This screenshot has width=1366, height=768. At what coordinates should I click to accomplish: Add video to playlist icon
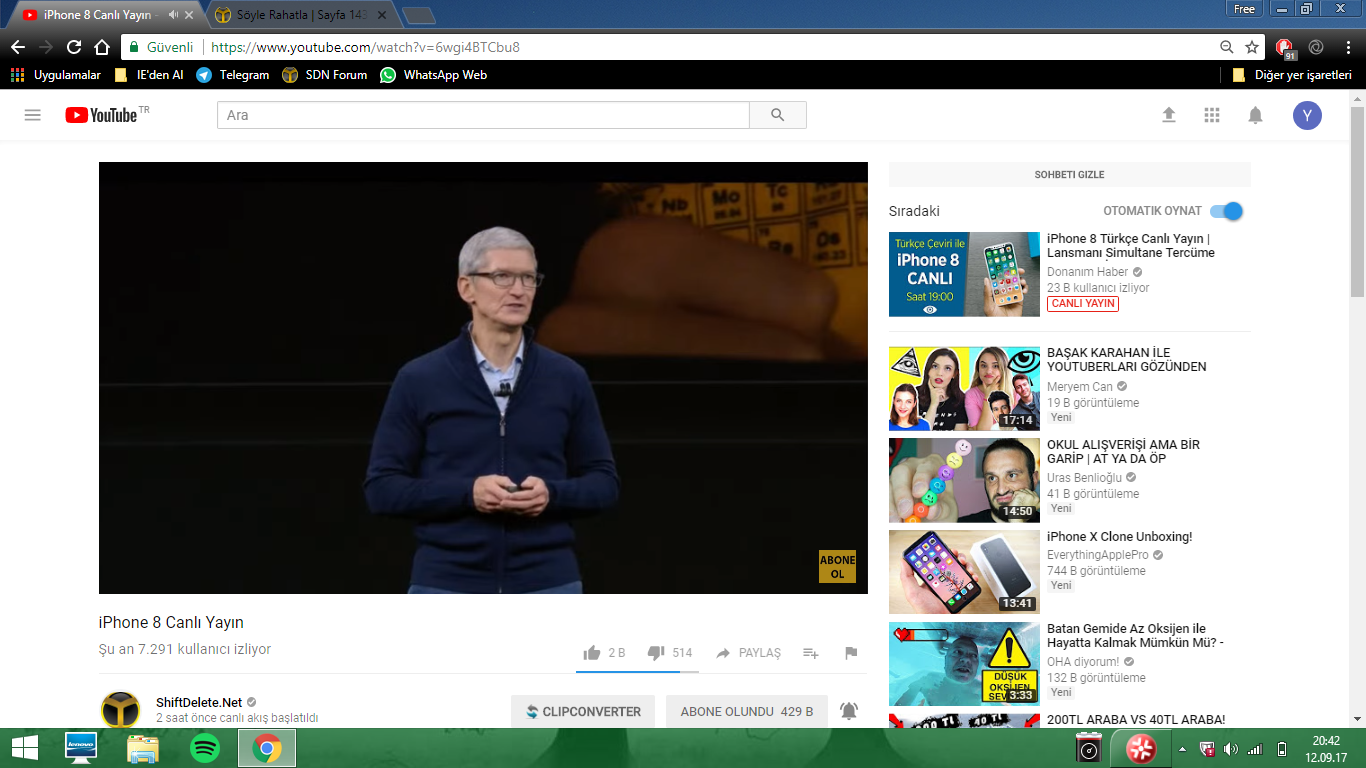[x=811, y=653]
